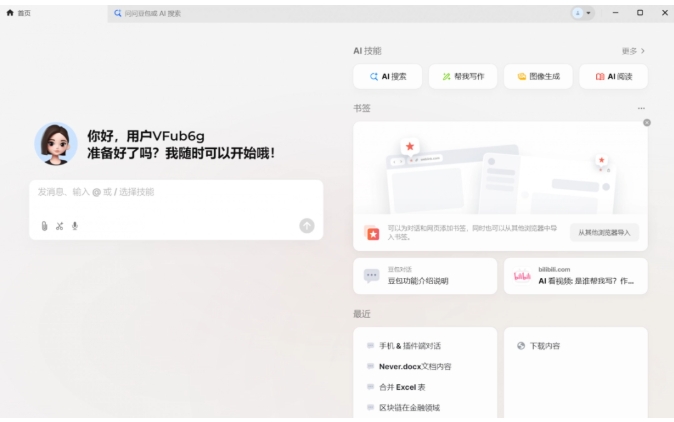Image resolution: width=674 pixels, height=422 pixels.
Task: Focus the message input field
Action: [175, 192]
